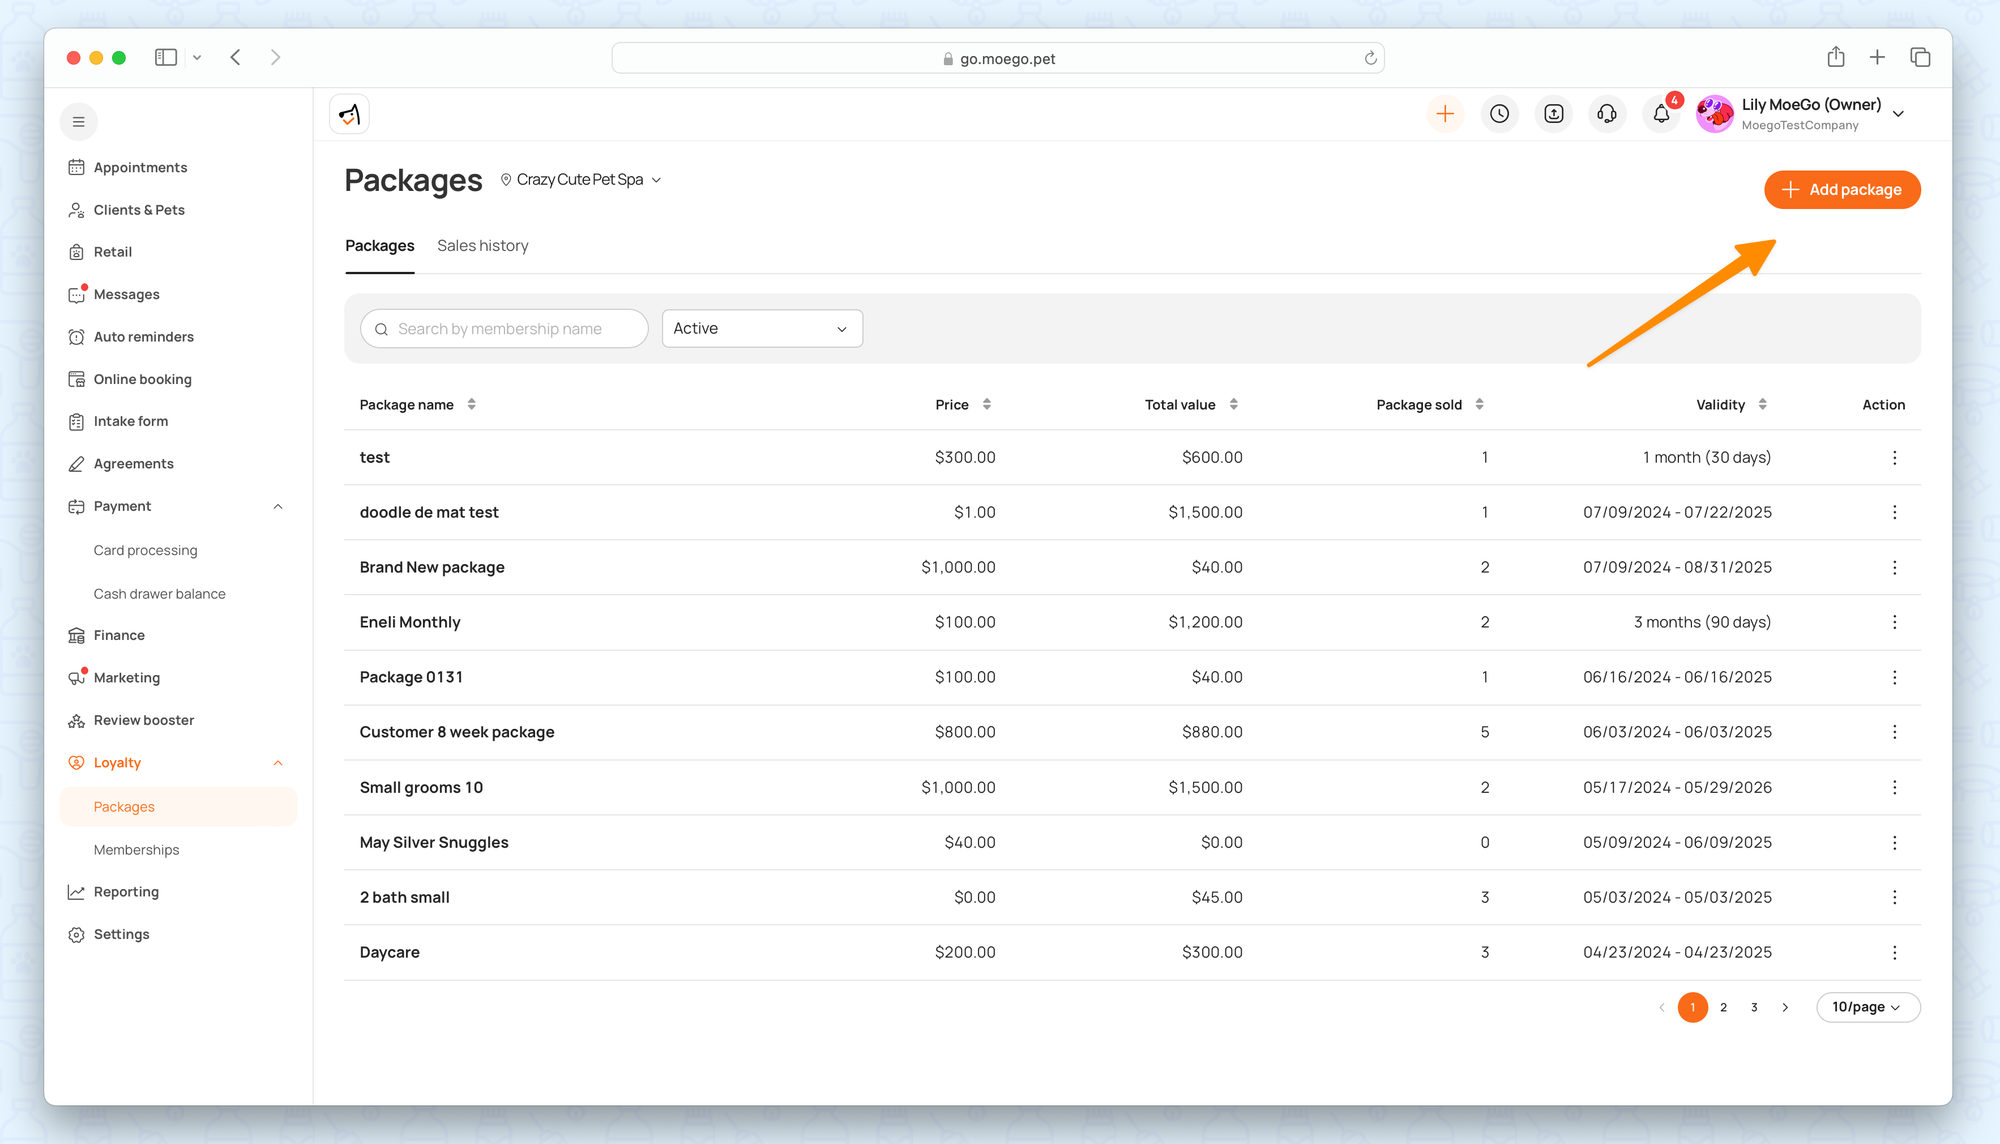Screen dimensions: 2000x1144
Task: Open Memberships in the sidebar
Action: [x=136, y=850]
